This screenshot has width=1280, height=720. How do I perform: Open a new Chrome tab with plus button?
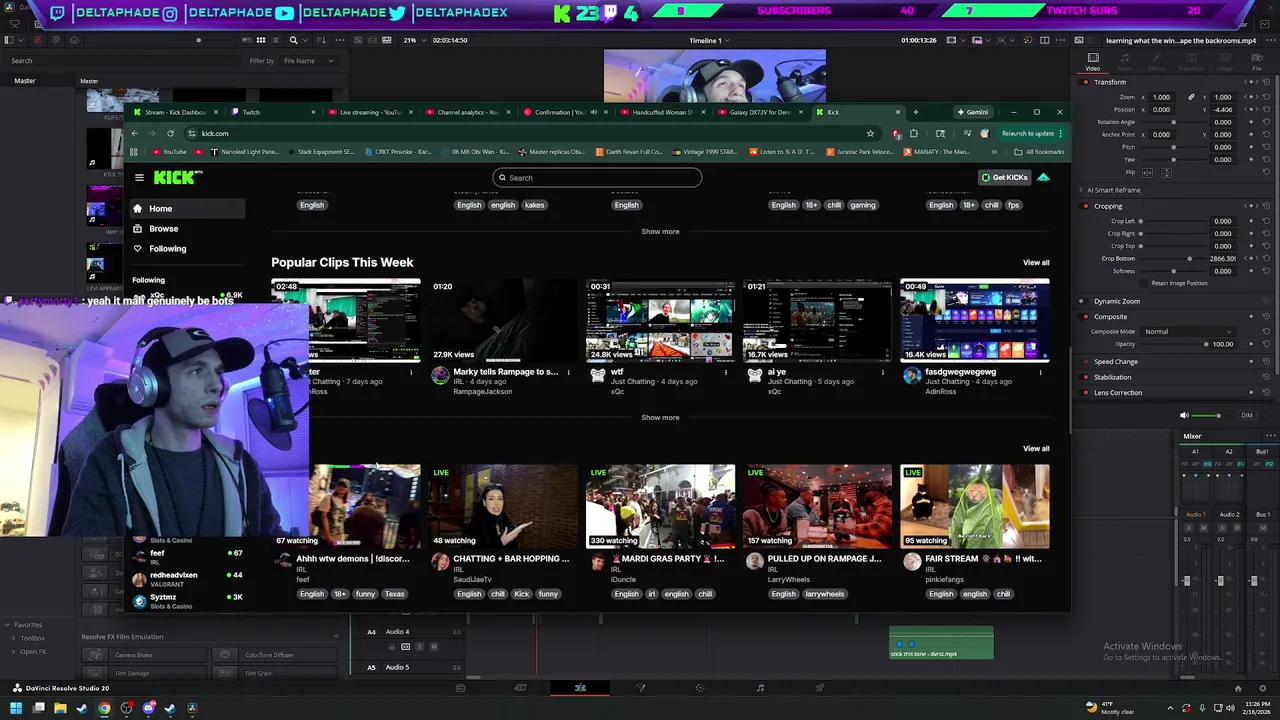pyautogui.click(x=915, y=112)
